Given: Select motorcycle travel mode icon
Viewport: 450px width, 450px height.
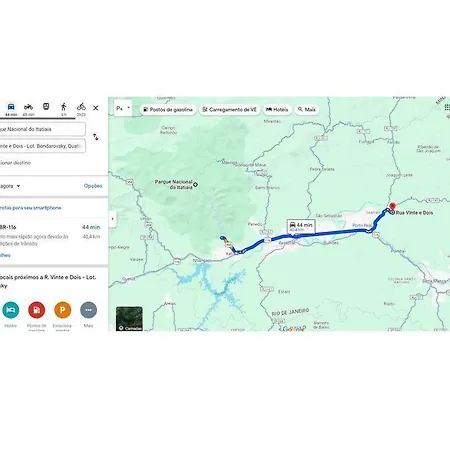Looking at the screenshot, I should [28, 107].
